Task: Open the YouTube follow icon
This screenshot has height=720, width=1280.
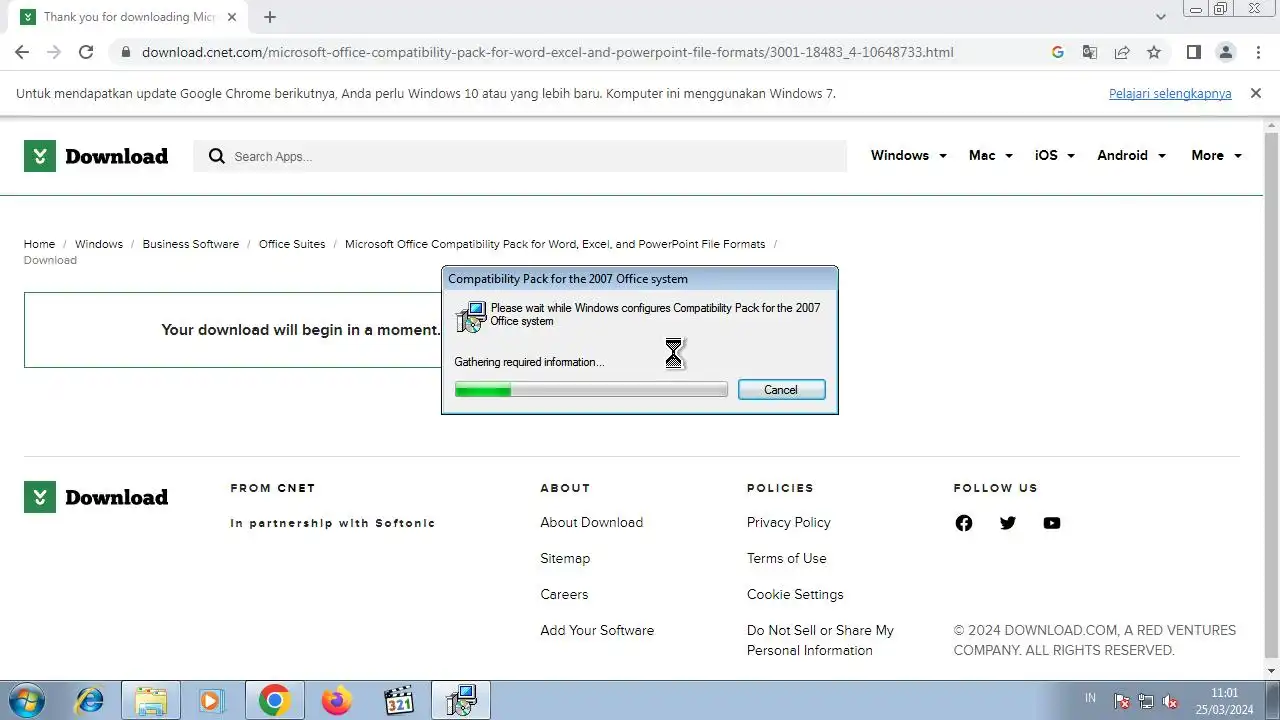Action: [x=1052, y=523]
